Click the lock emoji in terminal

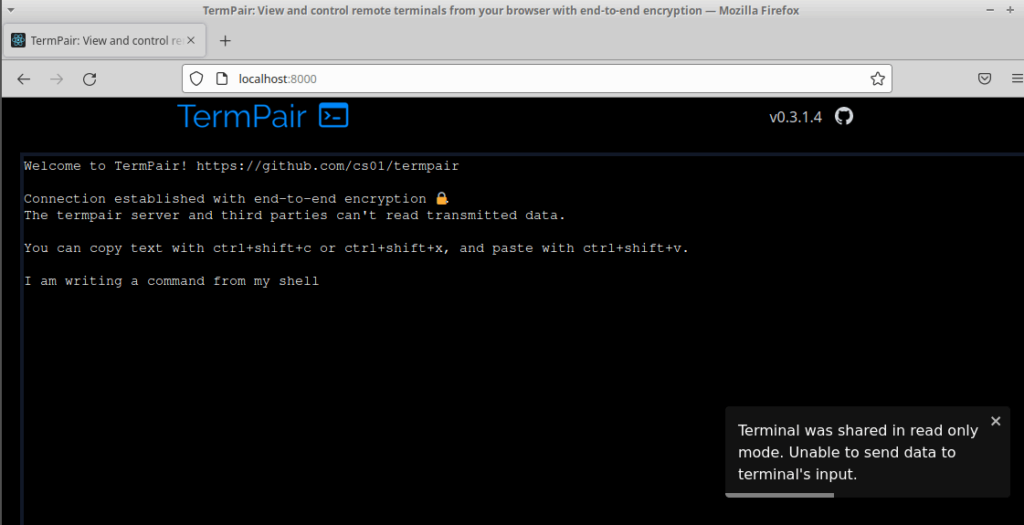point(442,198)
